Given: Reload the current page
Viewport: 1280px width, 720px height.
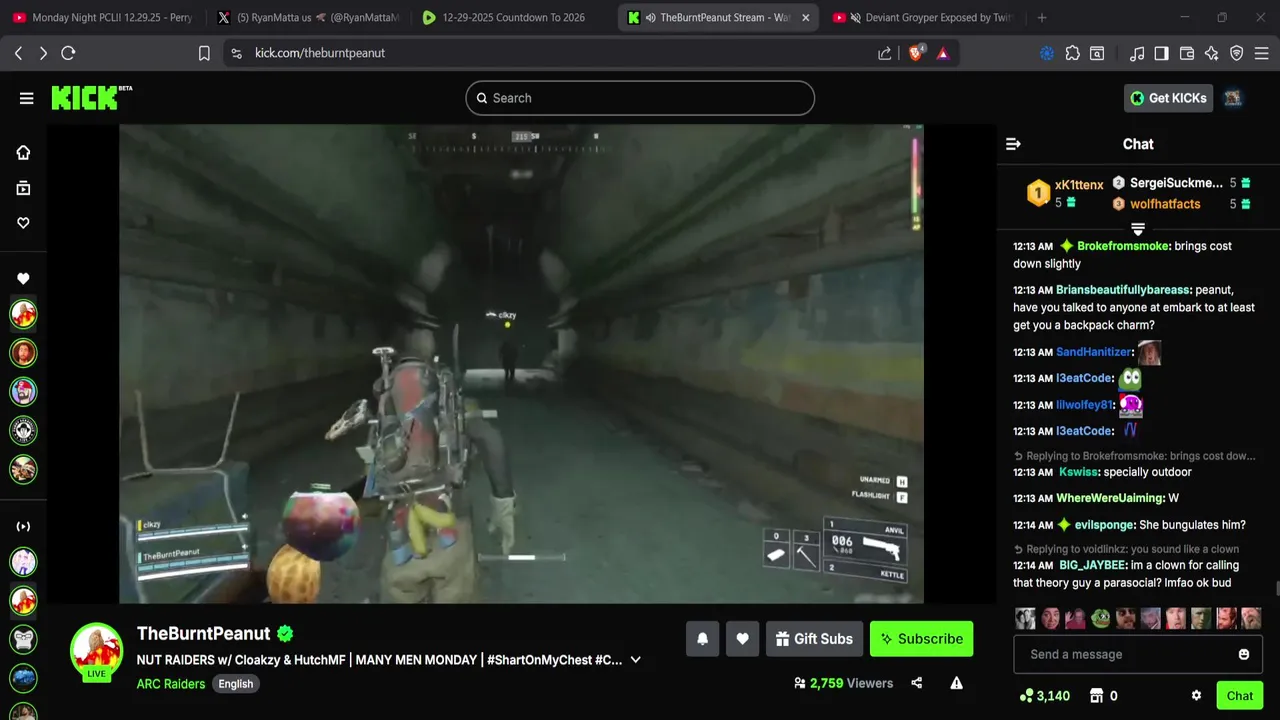Looking at the screenshot, I should (x=68, y=53).
